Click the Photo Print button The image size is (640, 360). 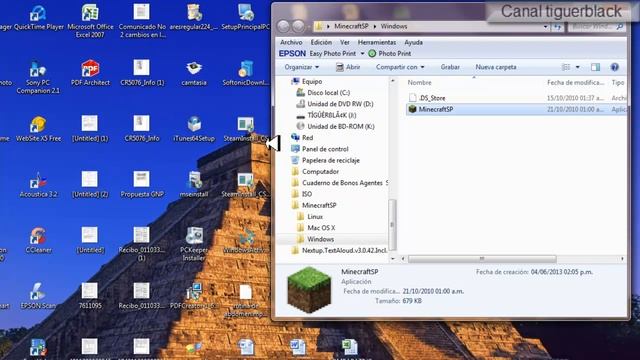pos(390,53)
